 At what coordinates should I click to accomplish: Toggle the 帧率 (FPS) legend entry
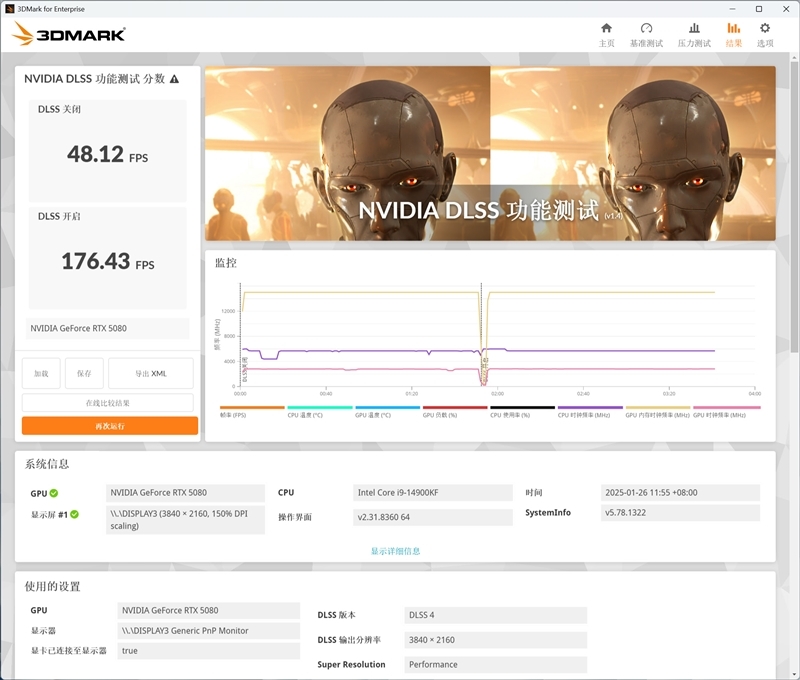[235, 410]
